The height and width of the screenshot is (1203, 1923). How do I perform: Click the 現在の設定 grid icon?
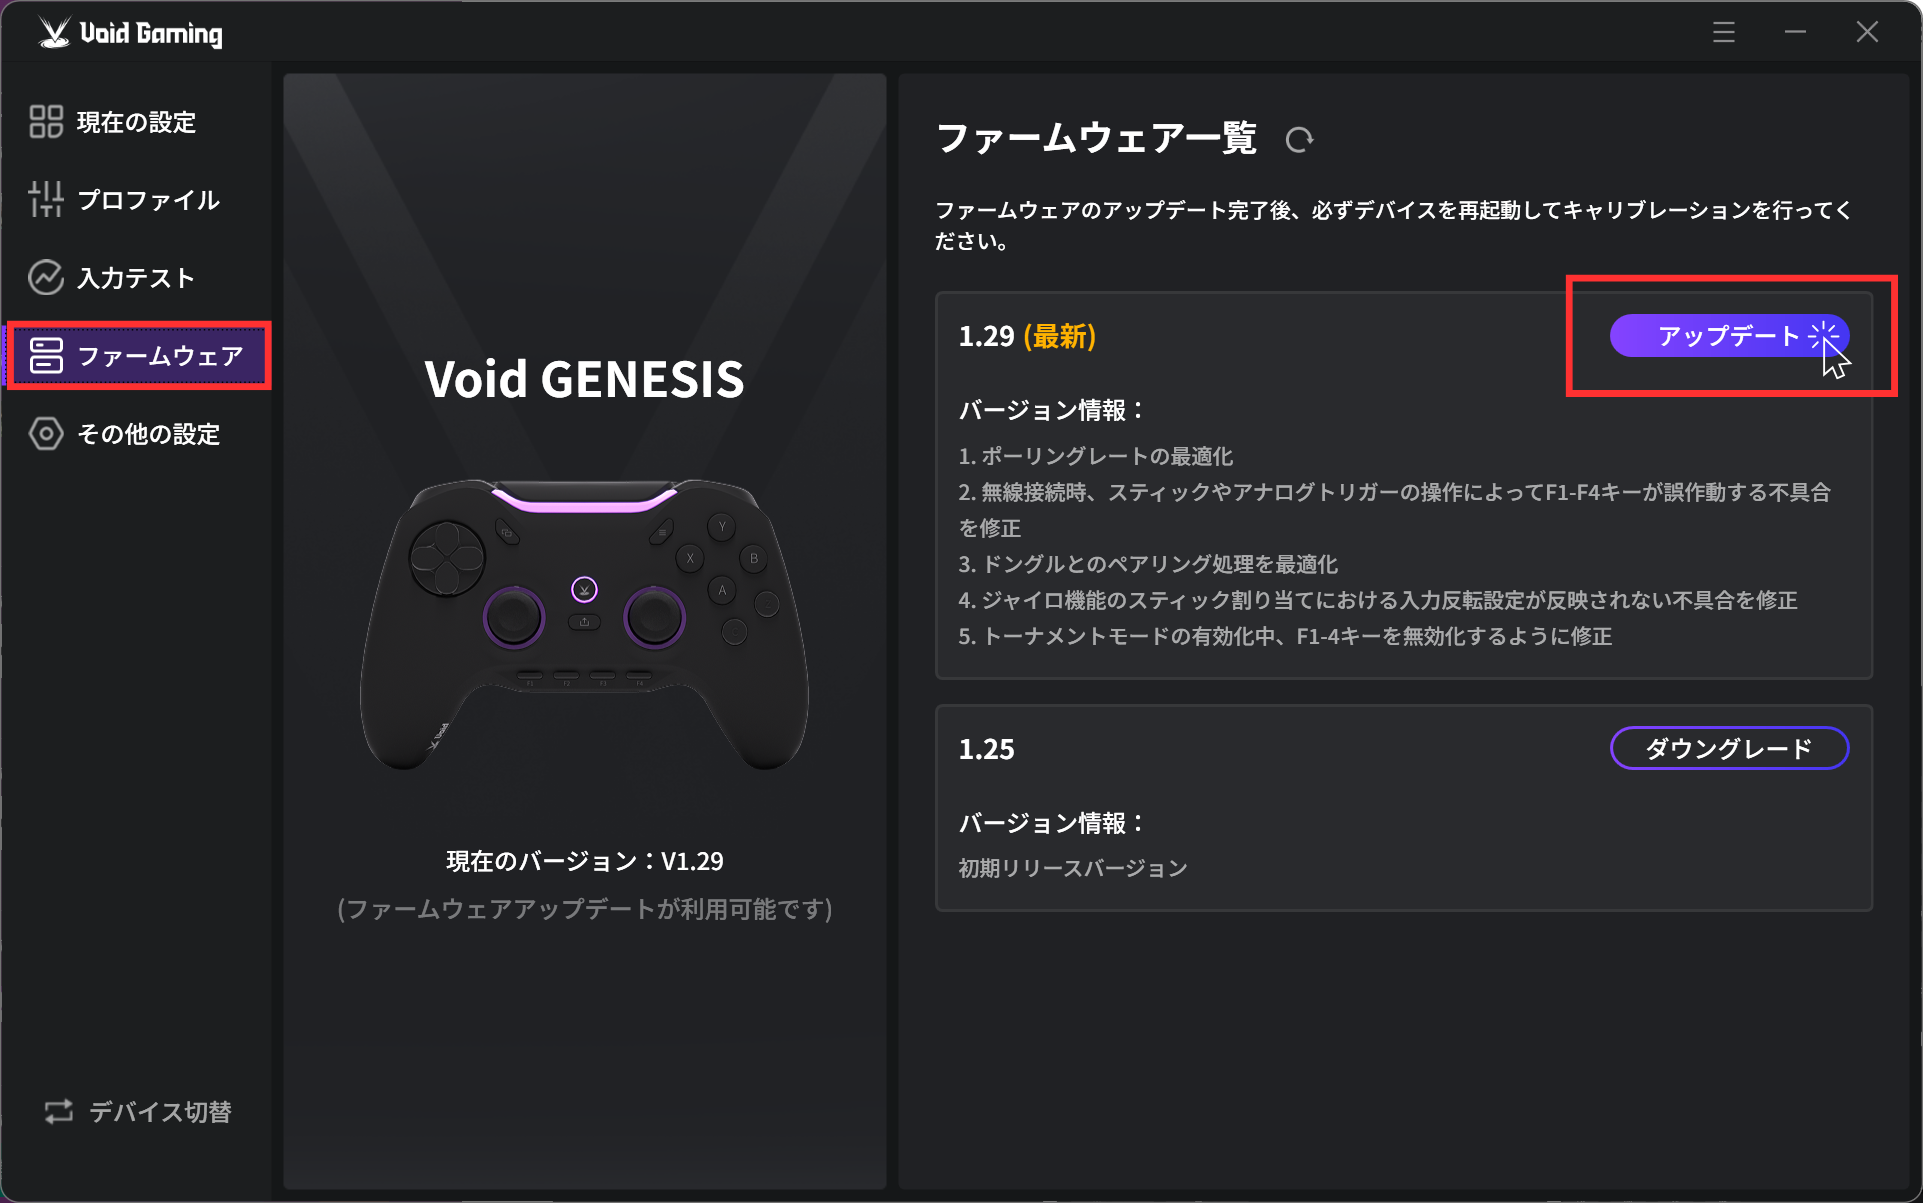pyautogui.click(x=46, y=122)
